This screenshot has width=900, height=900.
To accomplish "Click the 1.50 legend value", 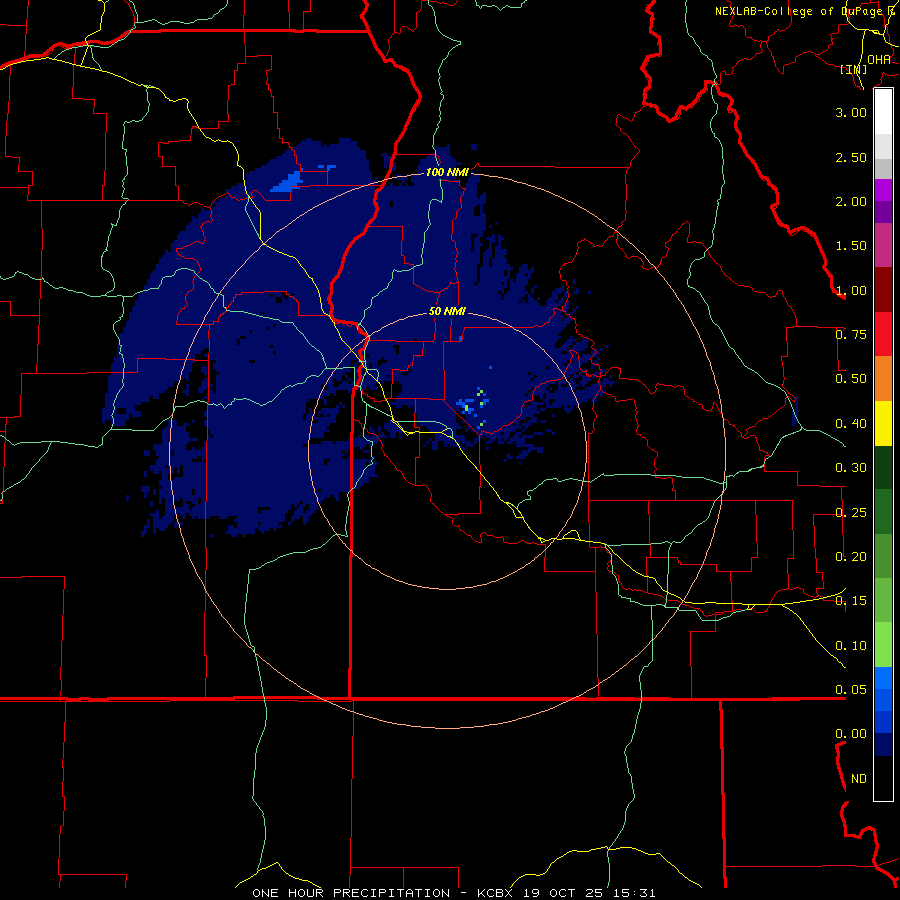I will coord(851,246).
